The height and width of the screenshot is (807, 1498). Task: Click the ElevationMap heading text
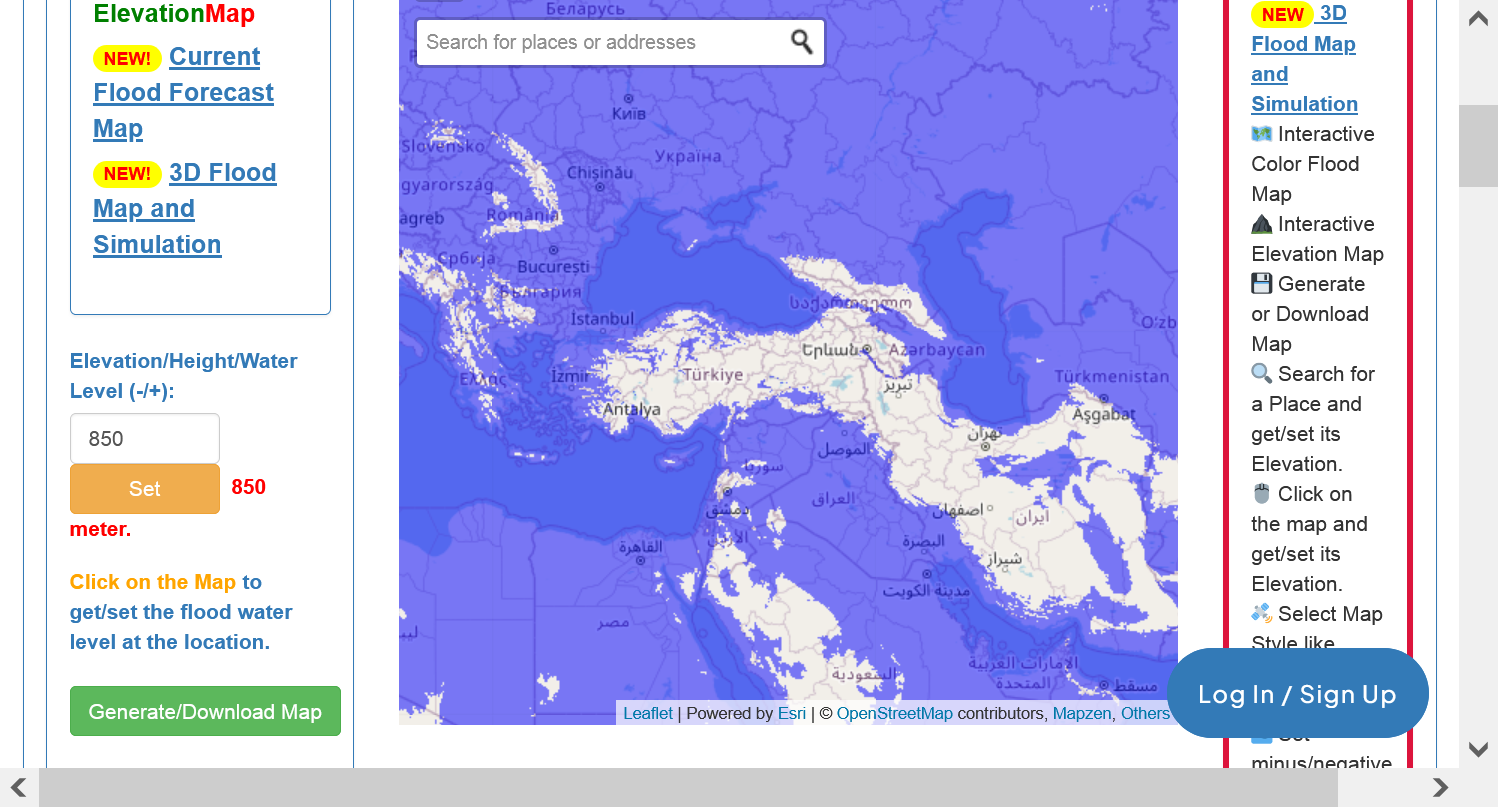click(174, 14)
